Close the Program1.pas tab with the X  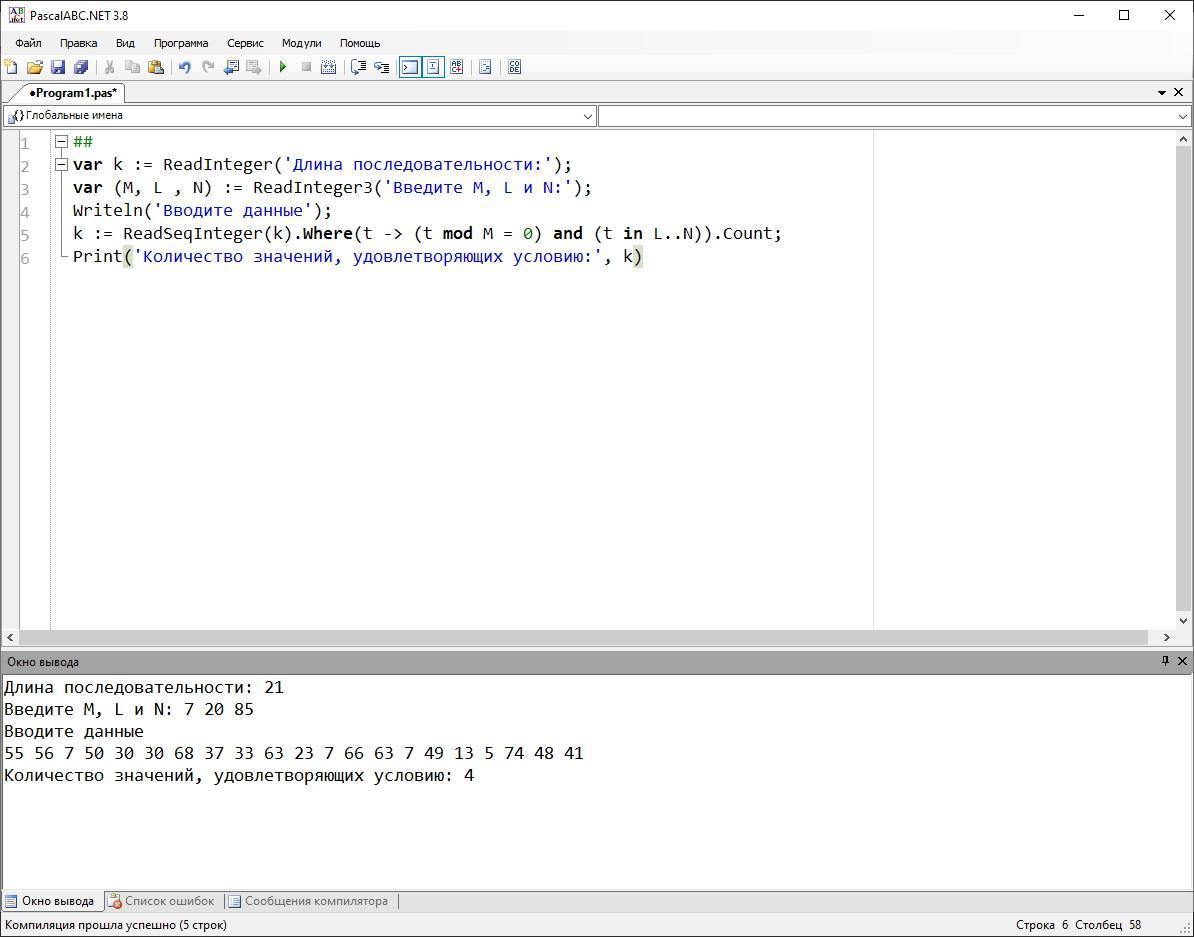(1178, 92)
